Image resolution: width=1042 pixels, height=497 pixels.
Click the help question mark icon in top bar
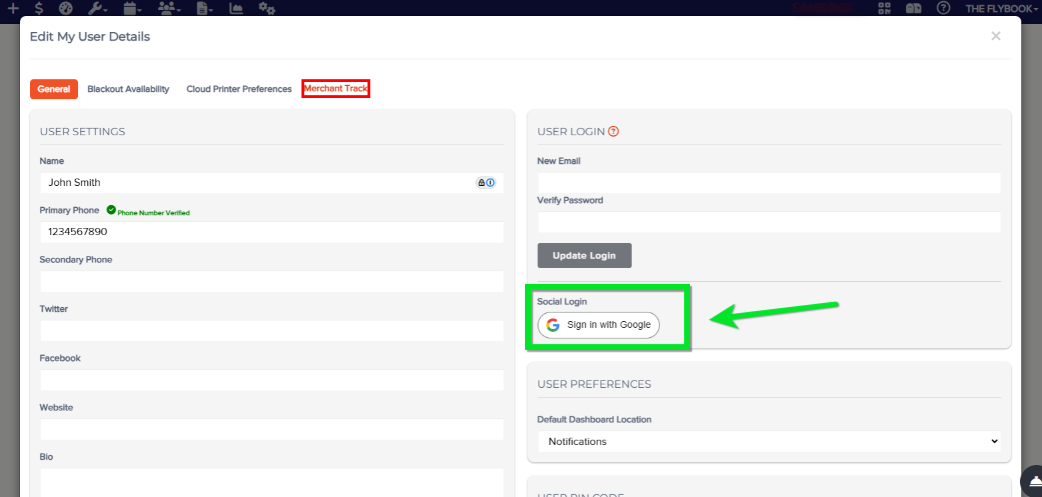pos(943,8)
